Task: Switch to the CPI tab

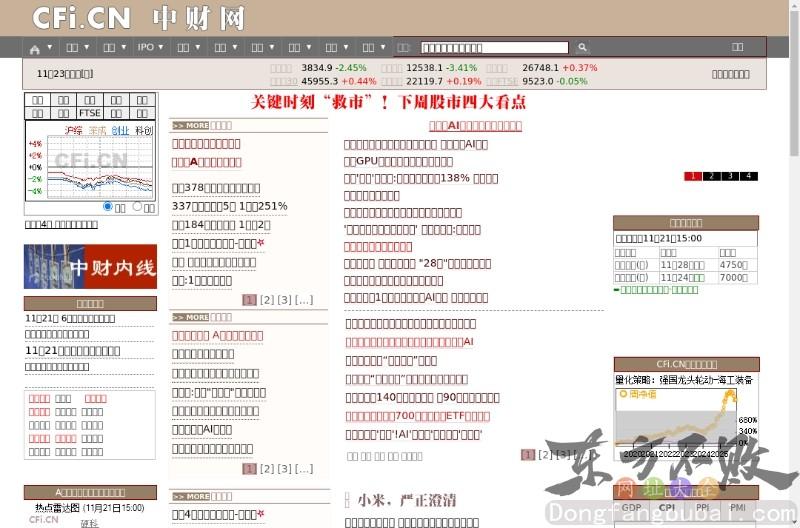Action: [667, 508]
